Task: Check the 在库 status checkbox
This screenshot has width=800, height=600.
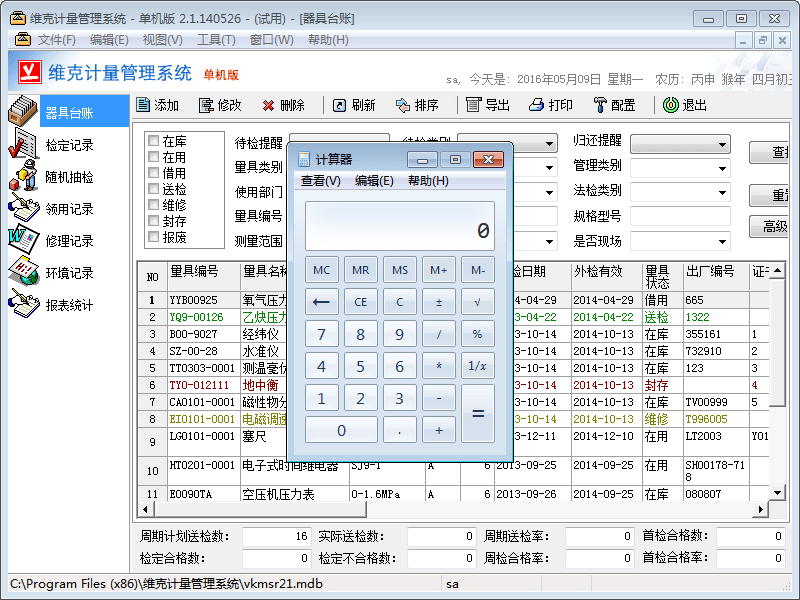Action: click(154, 141)
